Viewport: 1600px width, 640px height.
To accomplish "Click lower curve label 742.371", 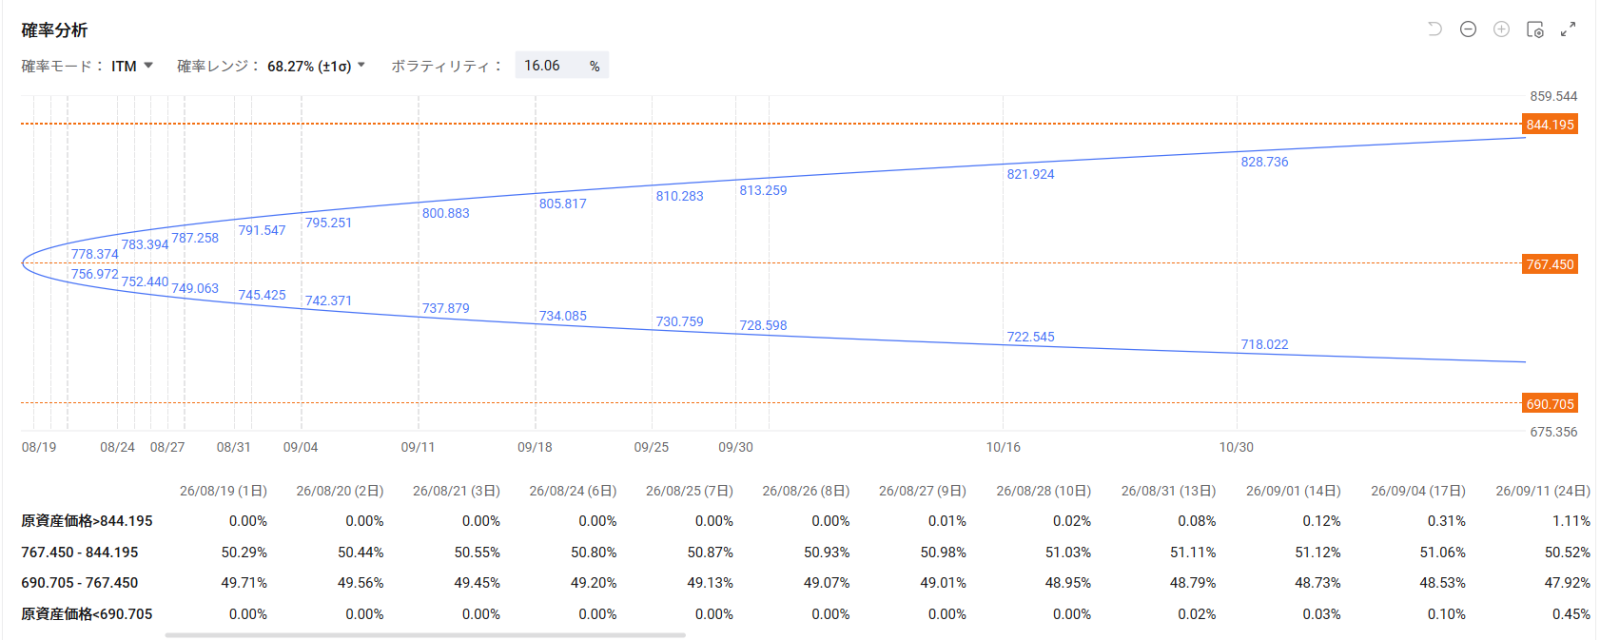I will coord(329,301).
